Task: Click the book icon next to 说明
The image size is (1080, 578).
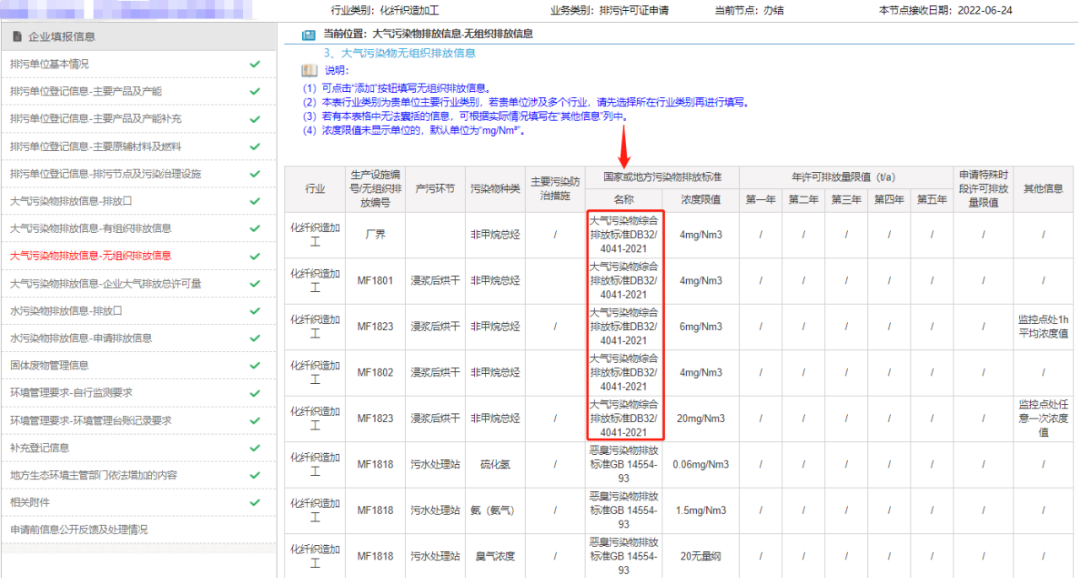Action: coord(310,71)
